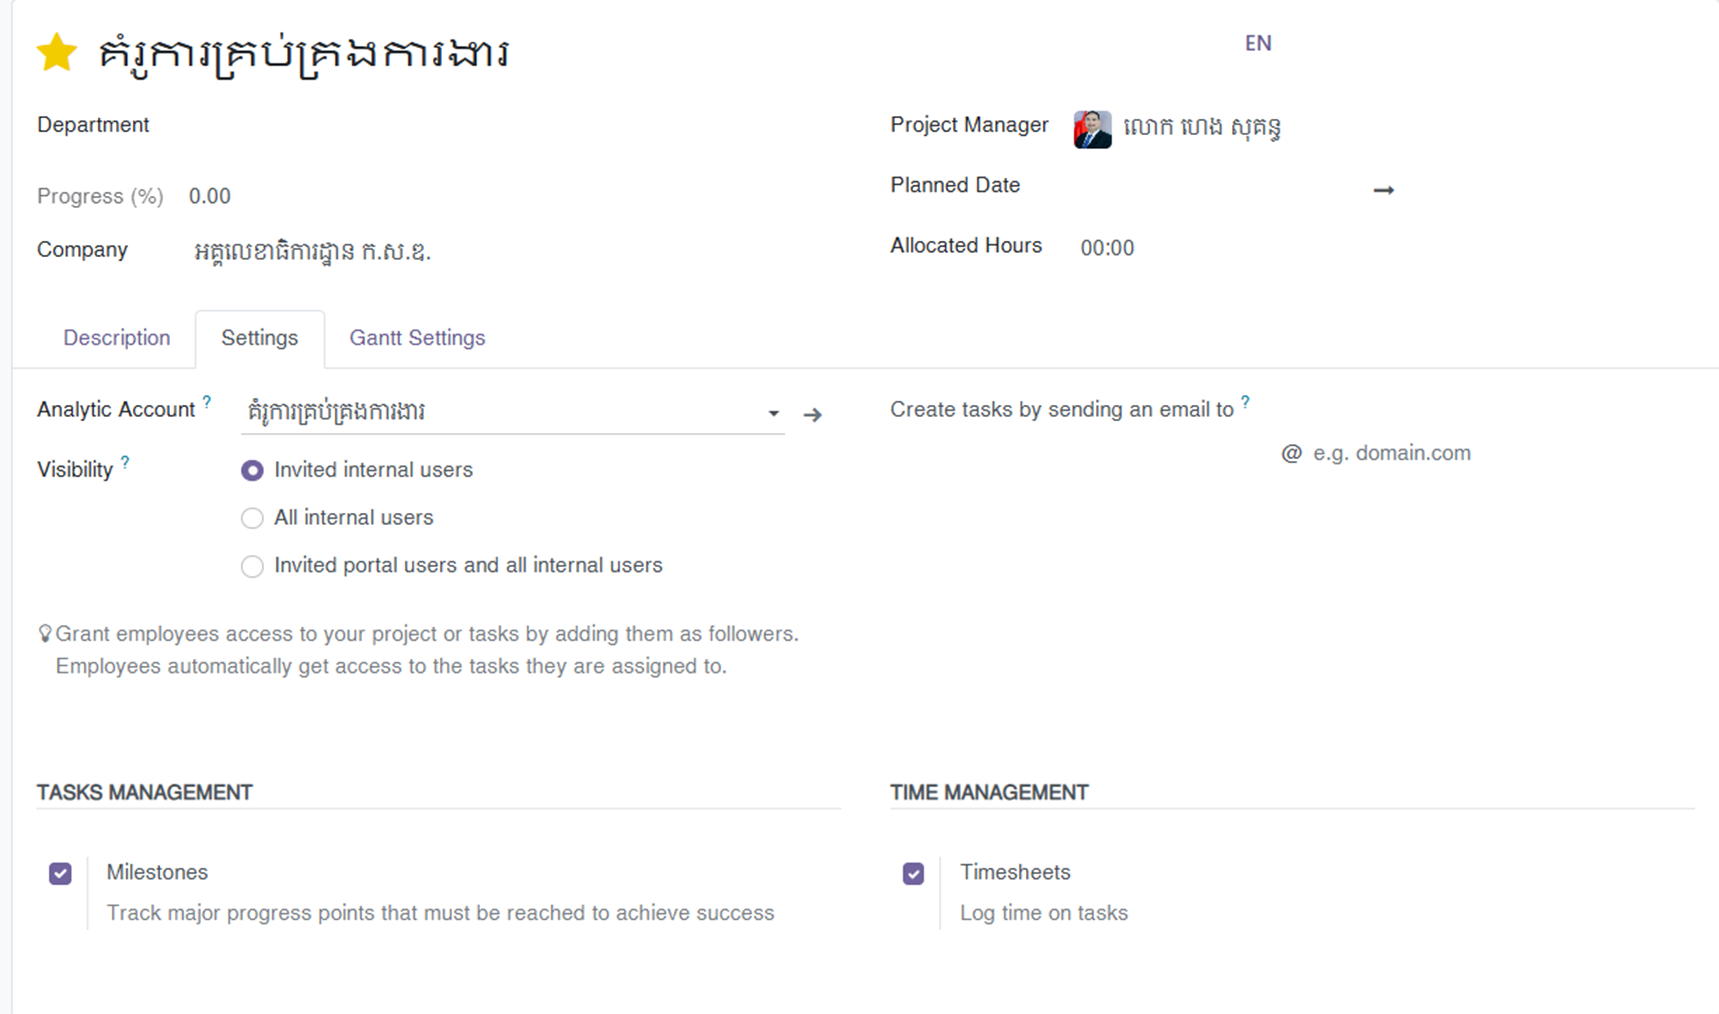This screenshot has height=1014, width=1719.
Task: Open Analytic Account external link arrow
Action: click(812, 414)
